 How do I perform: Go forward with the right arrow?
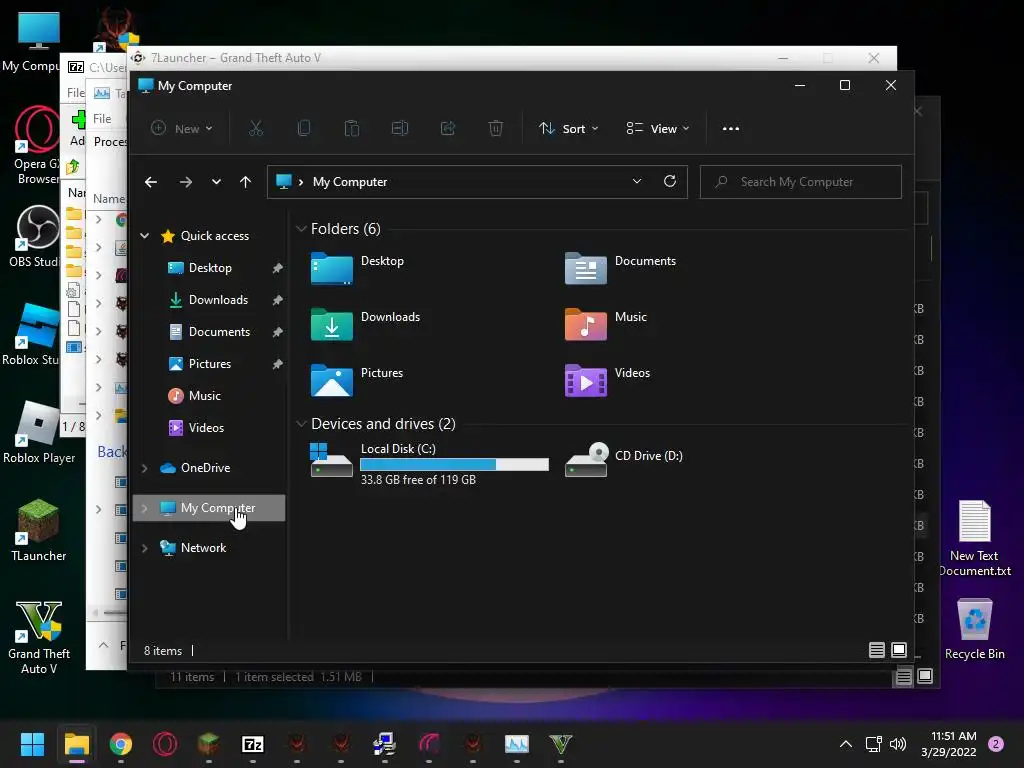click(186, 182)
